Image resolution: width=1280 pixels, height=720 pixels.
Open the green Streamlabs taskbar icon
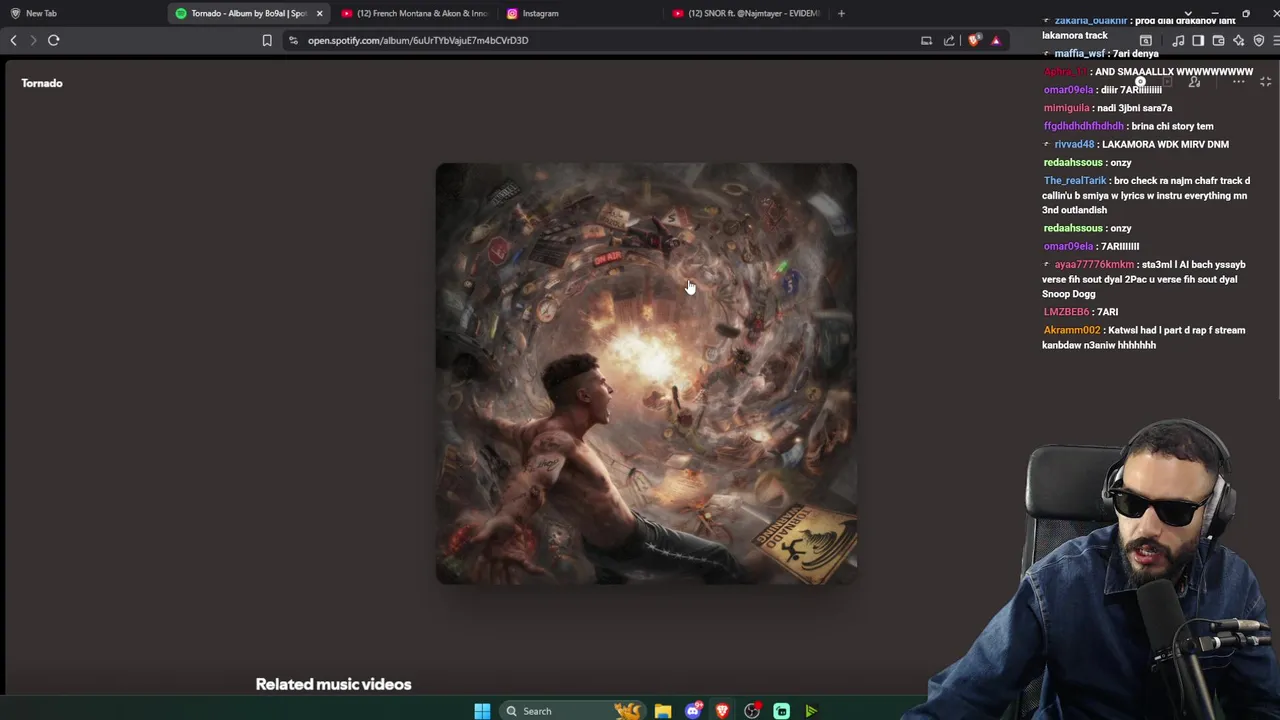[781, 711]
